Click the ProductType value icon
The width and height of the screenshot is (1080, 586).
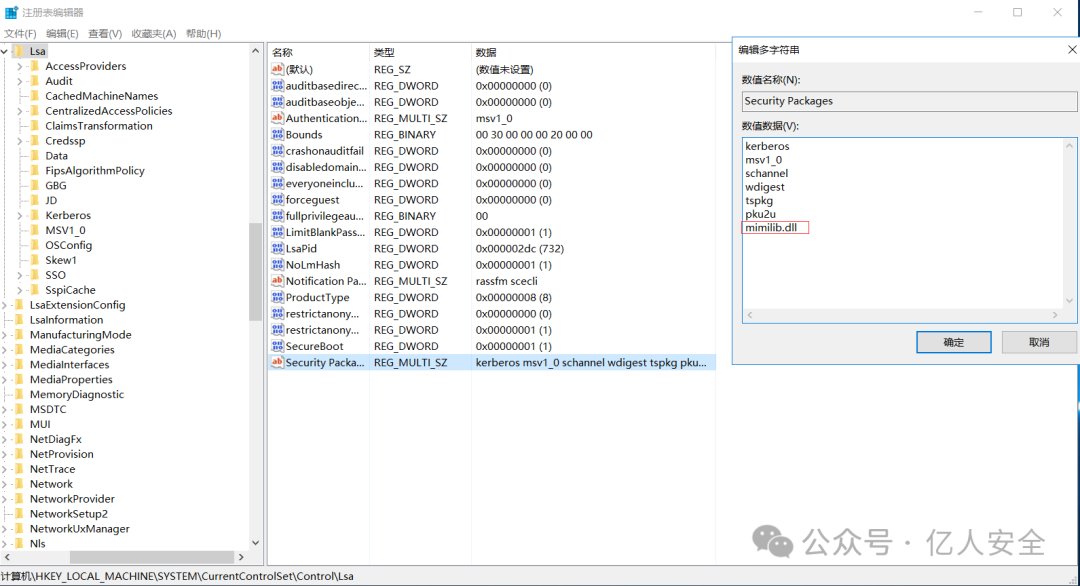tap(277, 297)
